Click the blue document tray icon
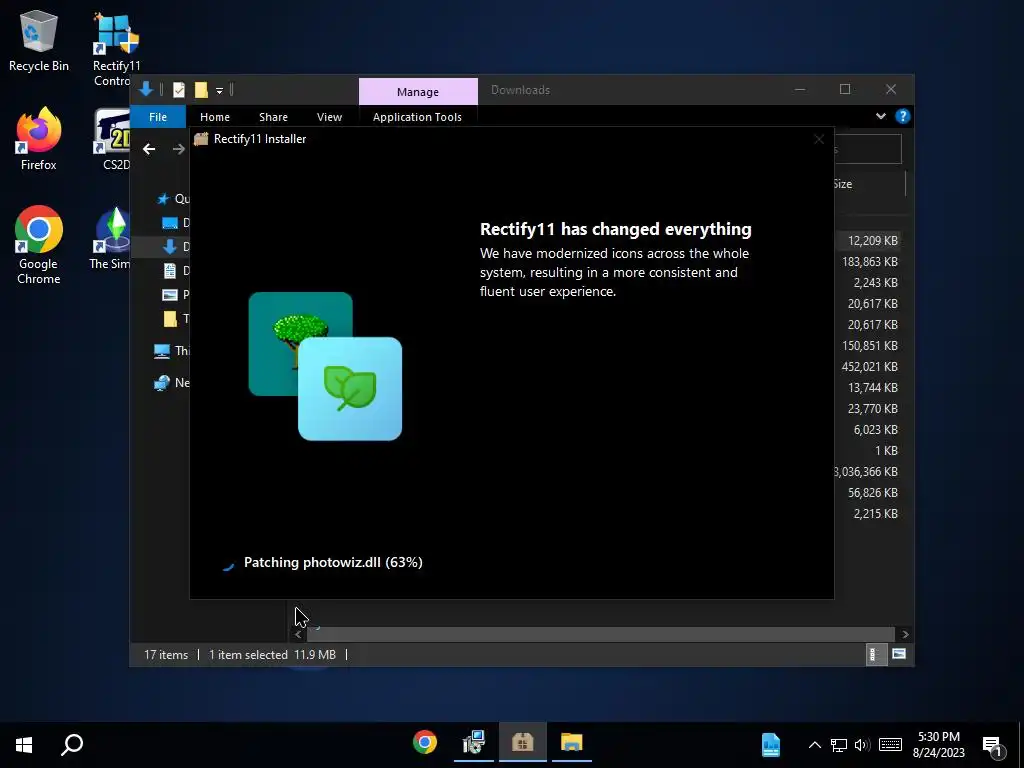Image resolution: width=1024 pixels, height=768 pixels. pos(771,745)
